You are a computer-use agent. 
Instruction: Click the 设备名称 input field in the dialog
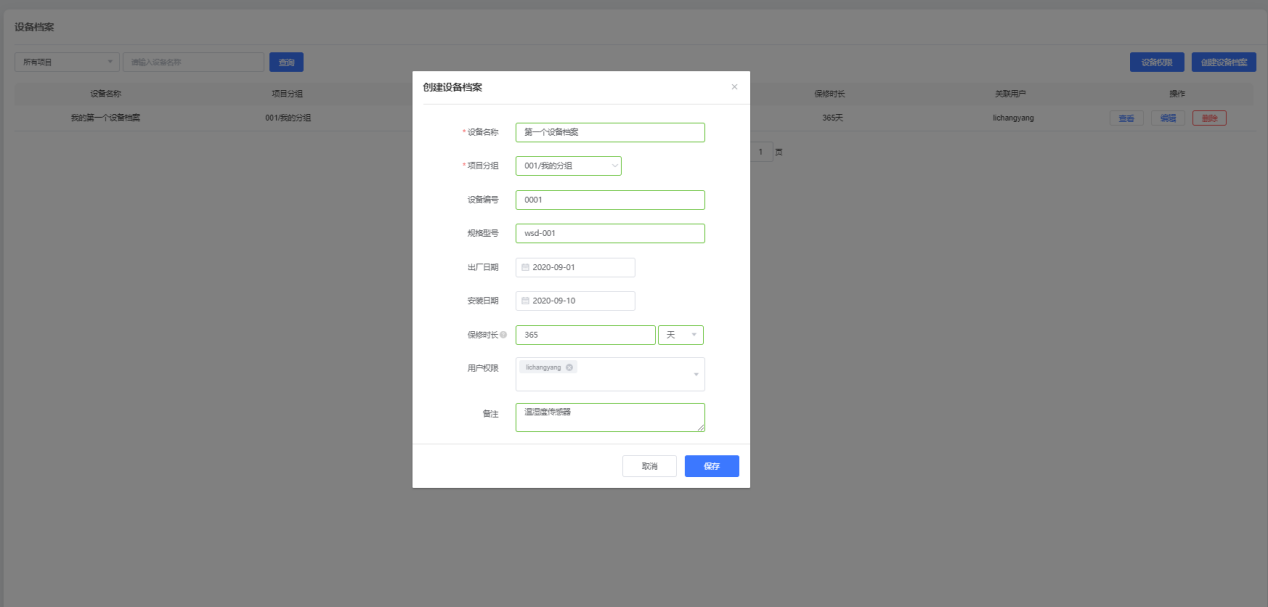click(x=610, y=132)
